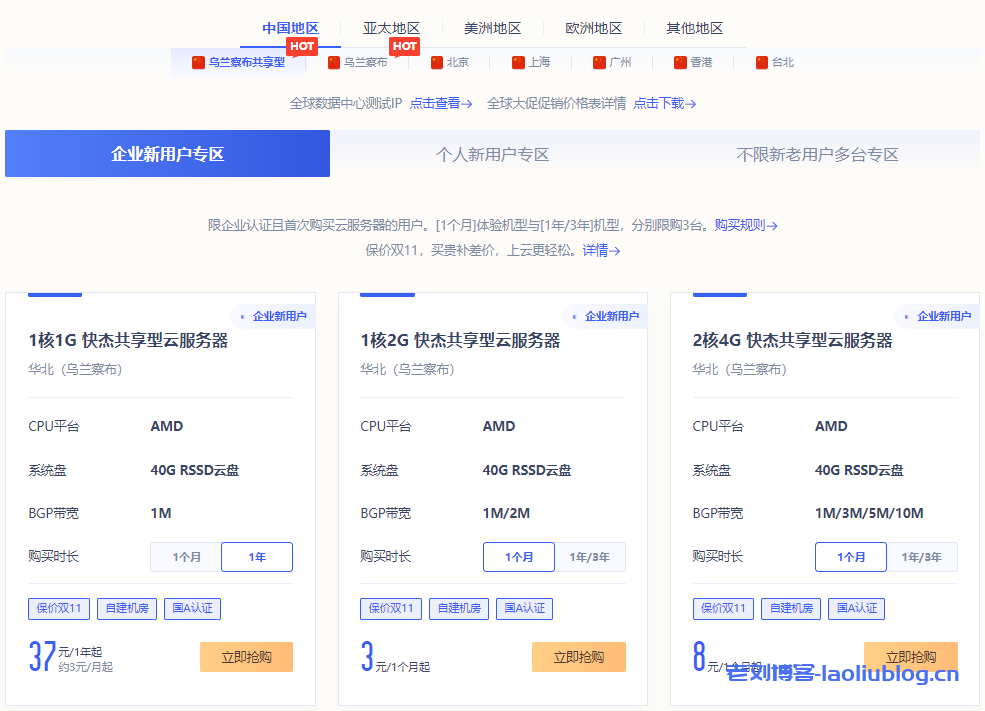This screenshot has width=985, height=711.
Task: Open 点击查看 test IP link
Action: [440, 103]
